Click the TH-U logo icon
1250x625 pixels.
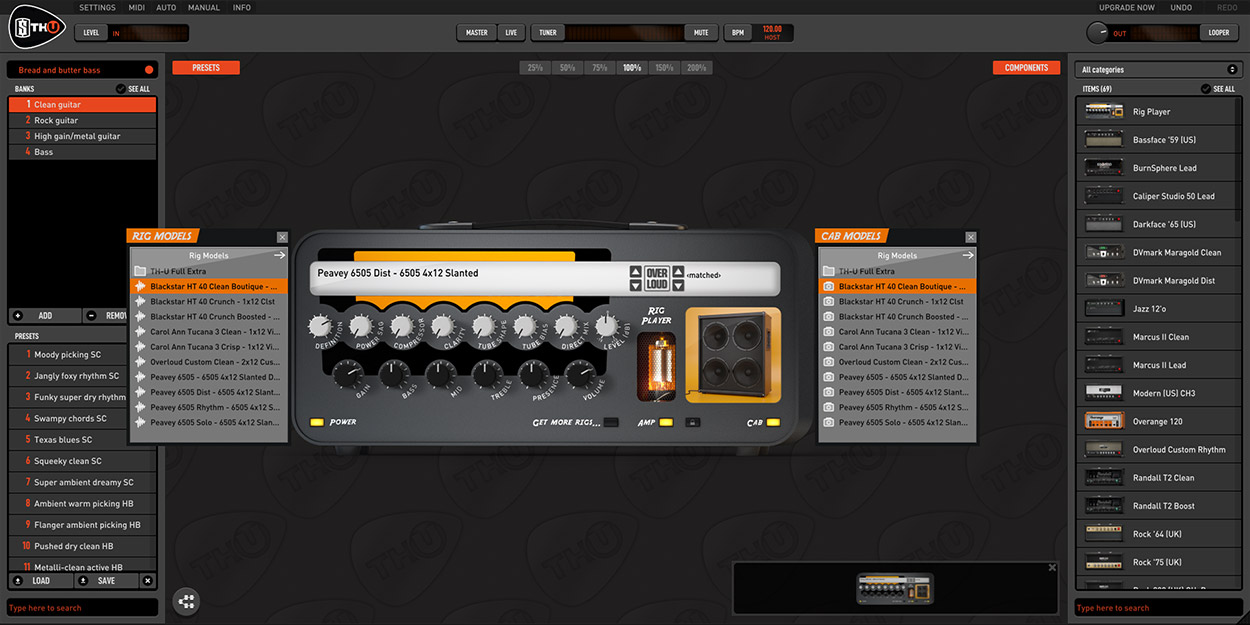[x=37, y=27]
